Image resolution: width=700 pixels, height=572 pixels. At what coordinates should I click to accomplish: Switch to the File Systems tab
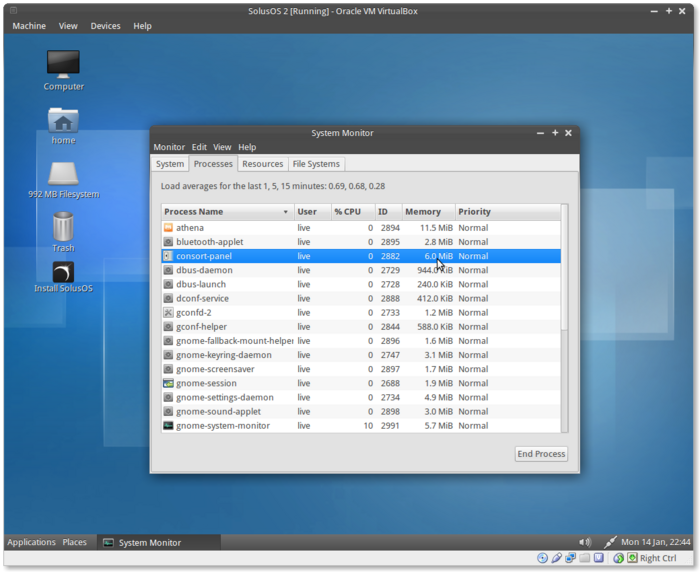316,164
